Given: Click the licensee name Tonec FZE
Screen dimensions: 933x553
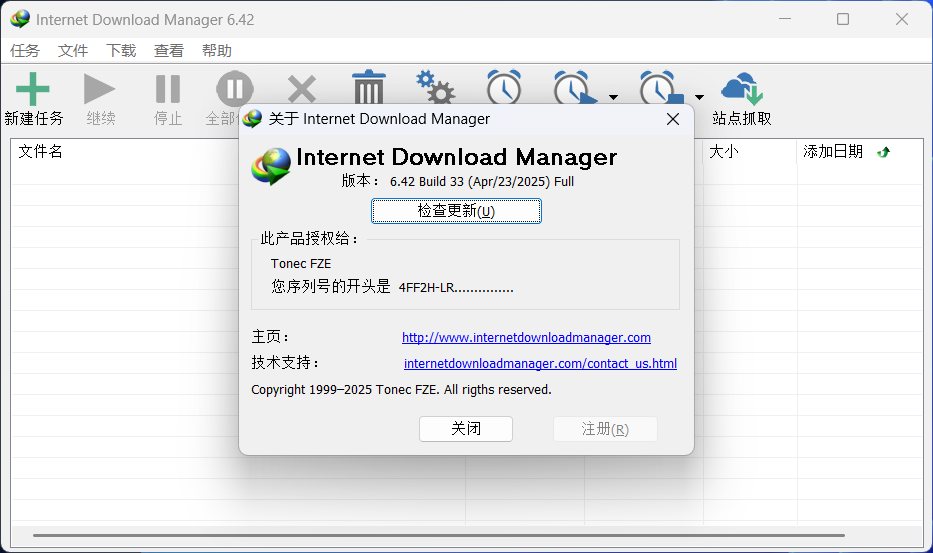Looking at the screenshot, I should [x=301, y=264].
